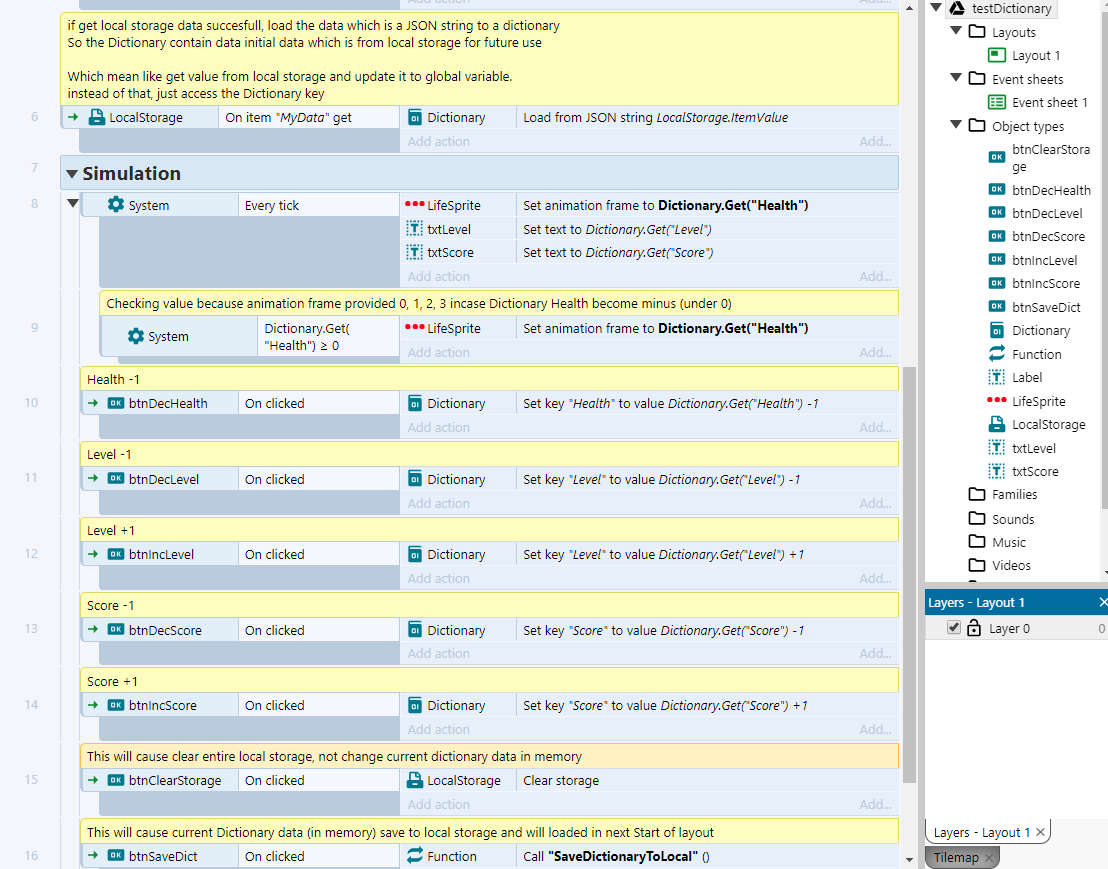Select Layout 1 in the project tree
1108x869 pixels.
pos(1035,55)
